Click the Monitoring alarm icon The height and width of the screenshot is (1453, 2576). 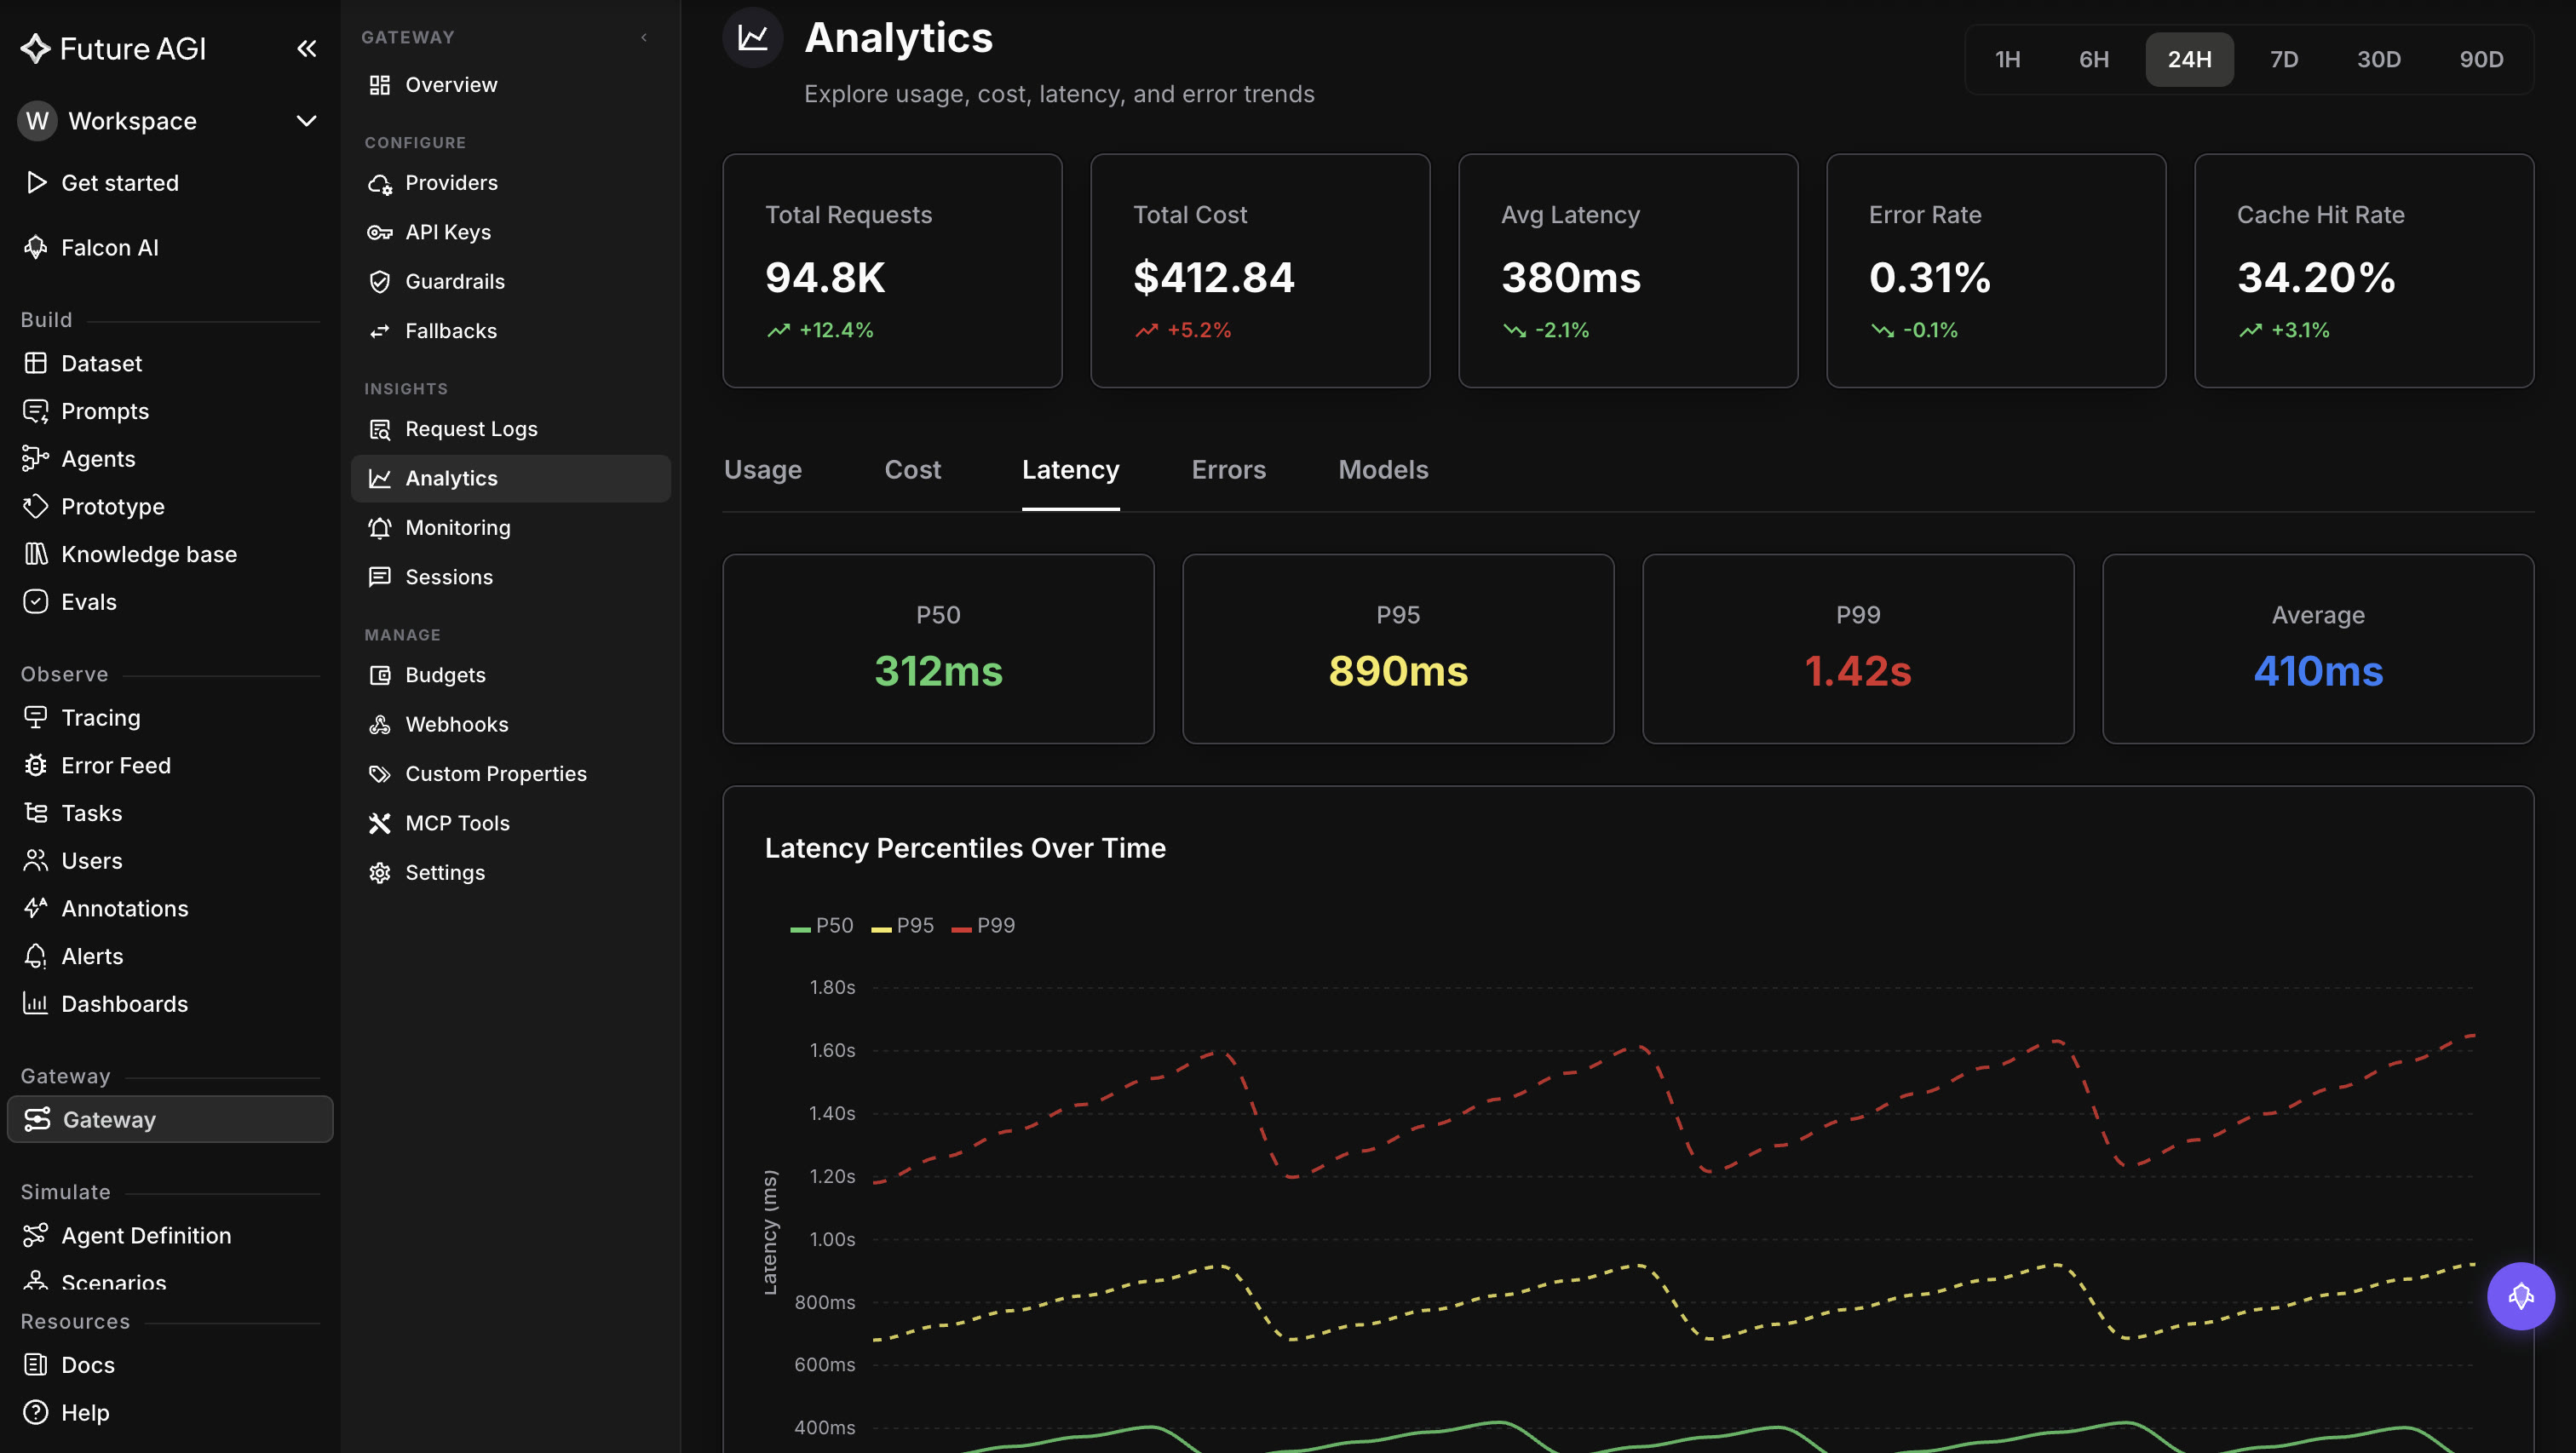point(379,527)
